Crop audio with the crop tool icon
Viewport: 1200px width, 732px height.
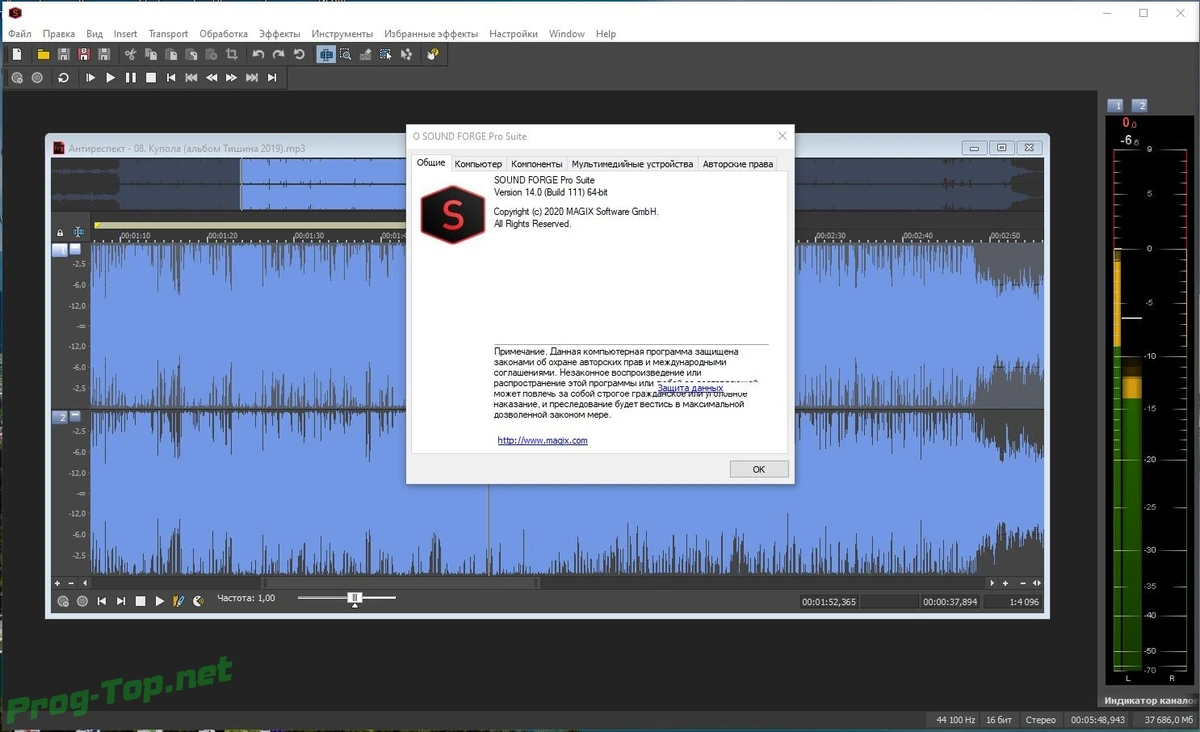[231, 54]
